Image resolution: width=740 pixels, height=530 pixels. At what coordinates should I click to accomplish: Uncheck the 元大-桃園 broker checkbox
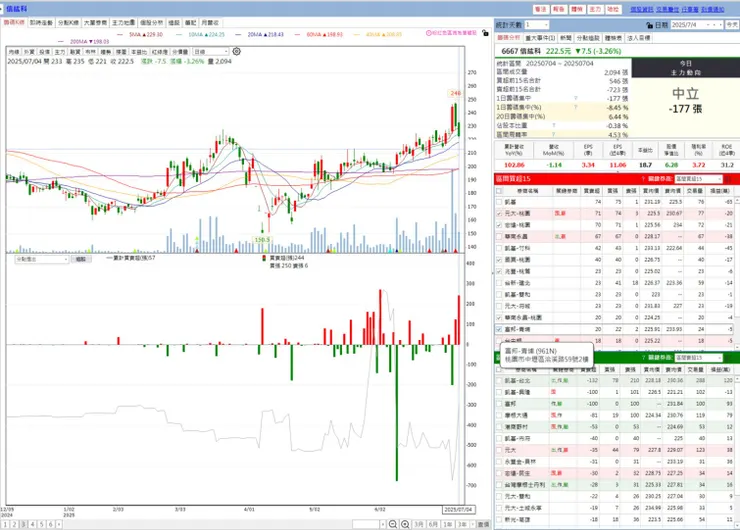(499, 213)
